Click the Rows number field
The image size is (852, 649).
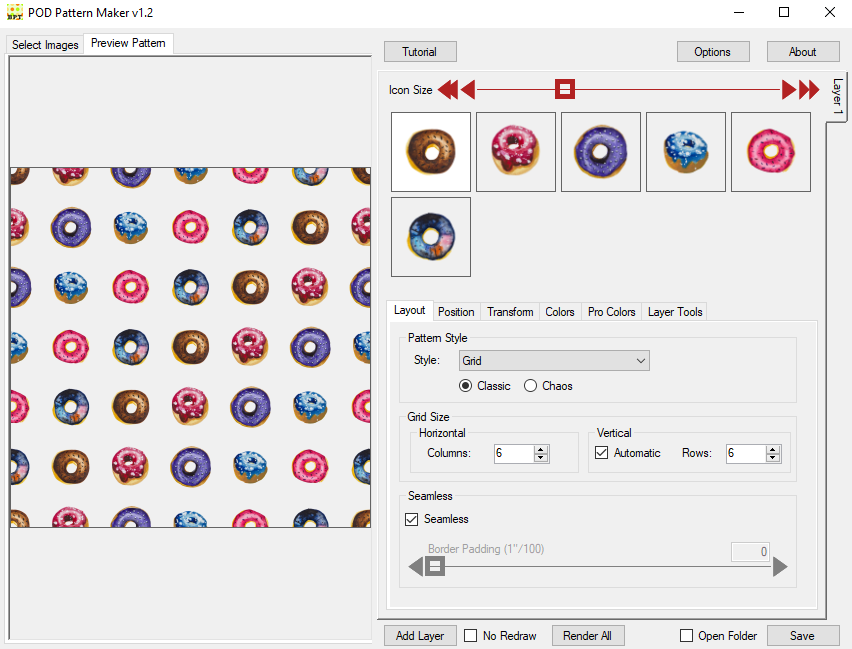[x=746, y=453]
